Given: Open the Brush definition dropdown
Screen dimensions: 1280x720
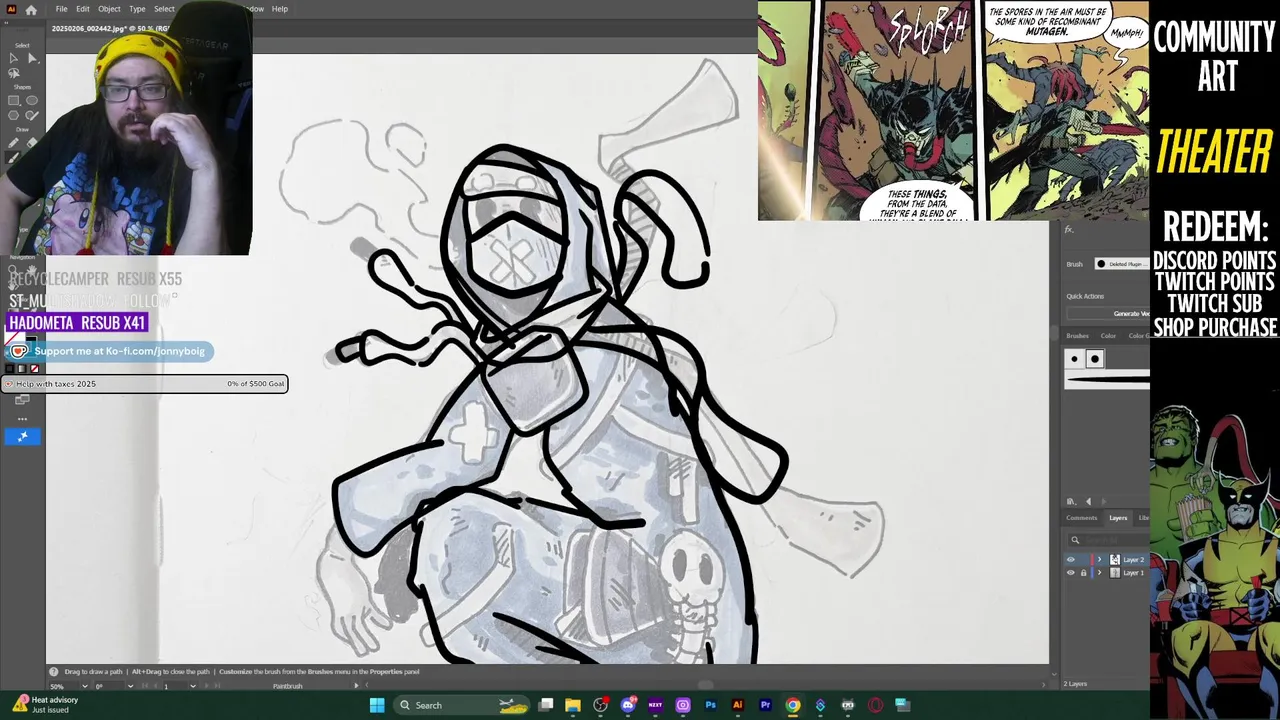Looking at the screenshot, I should coord(1121,264).
